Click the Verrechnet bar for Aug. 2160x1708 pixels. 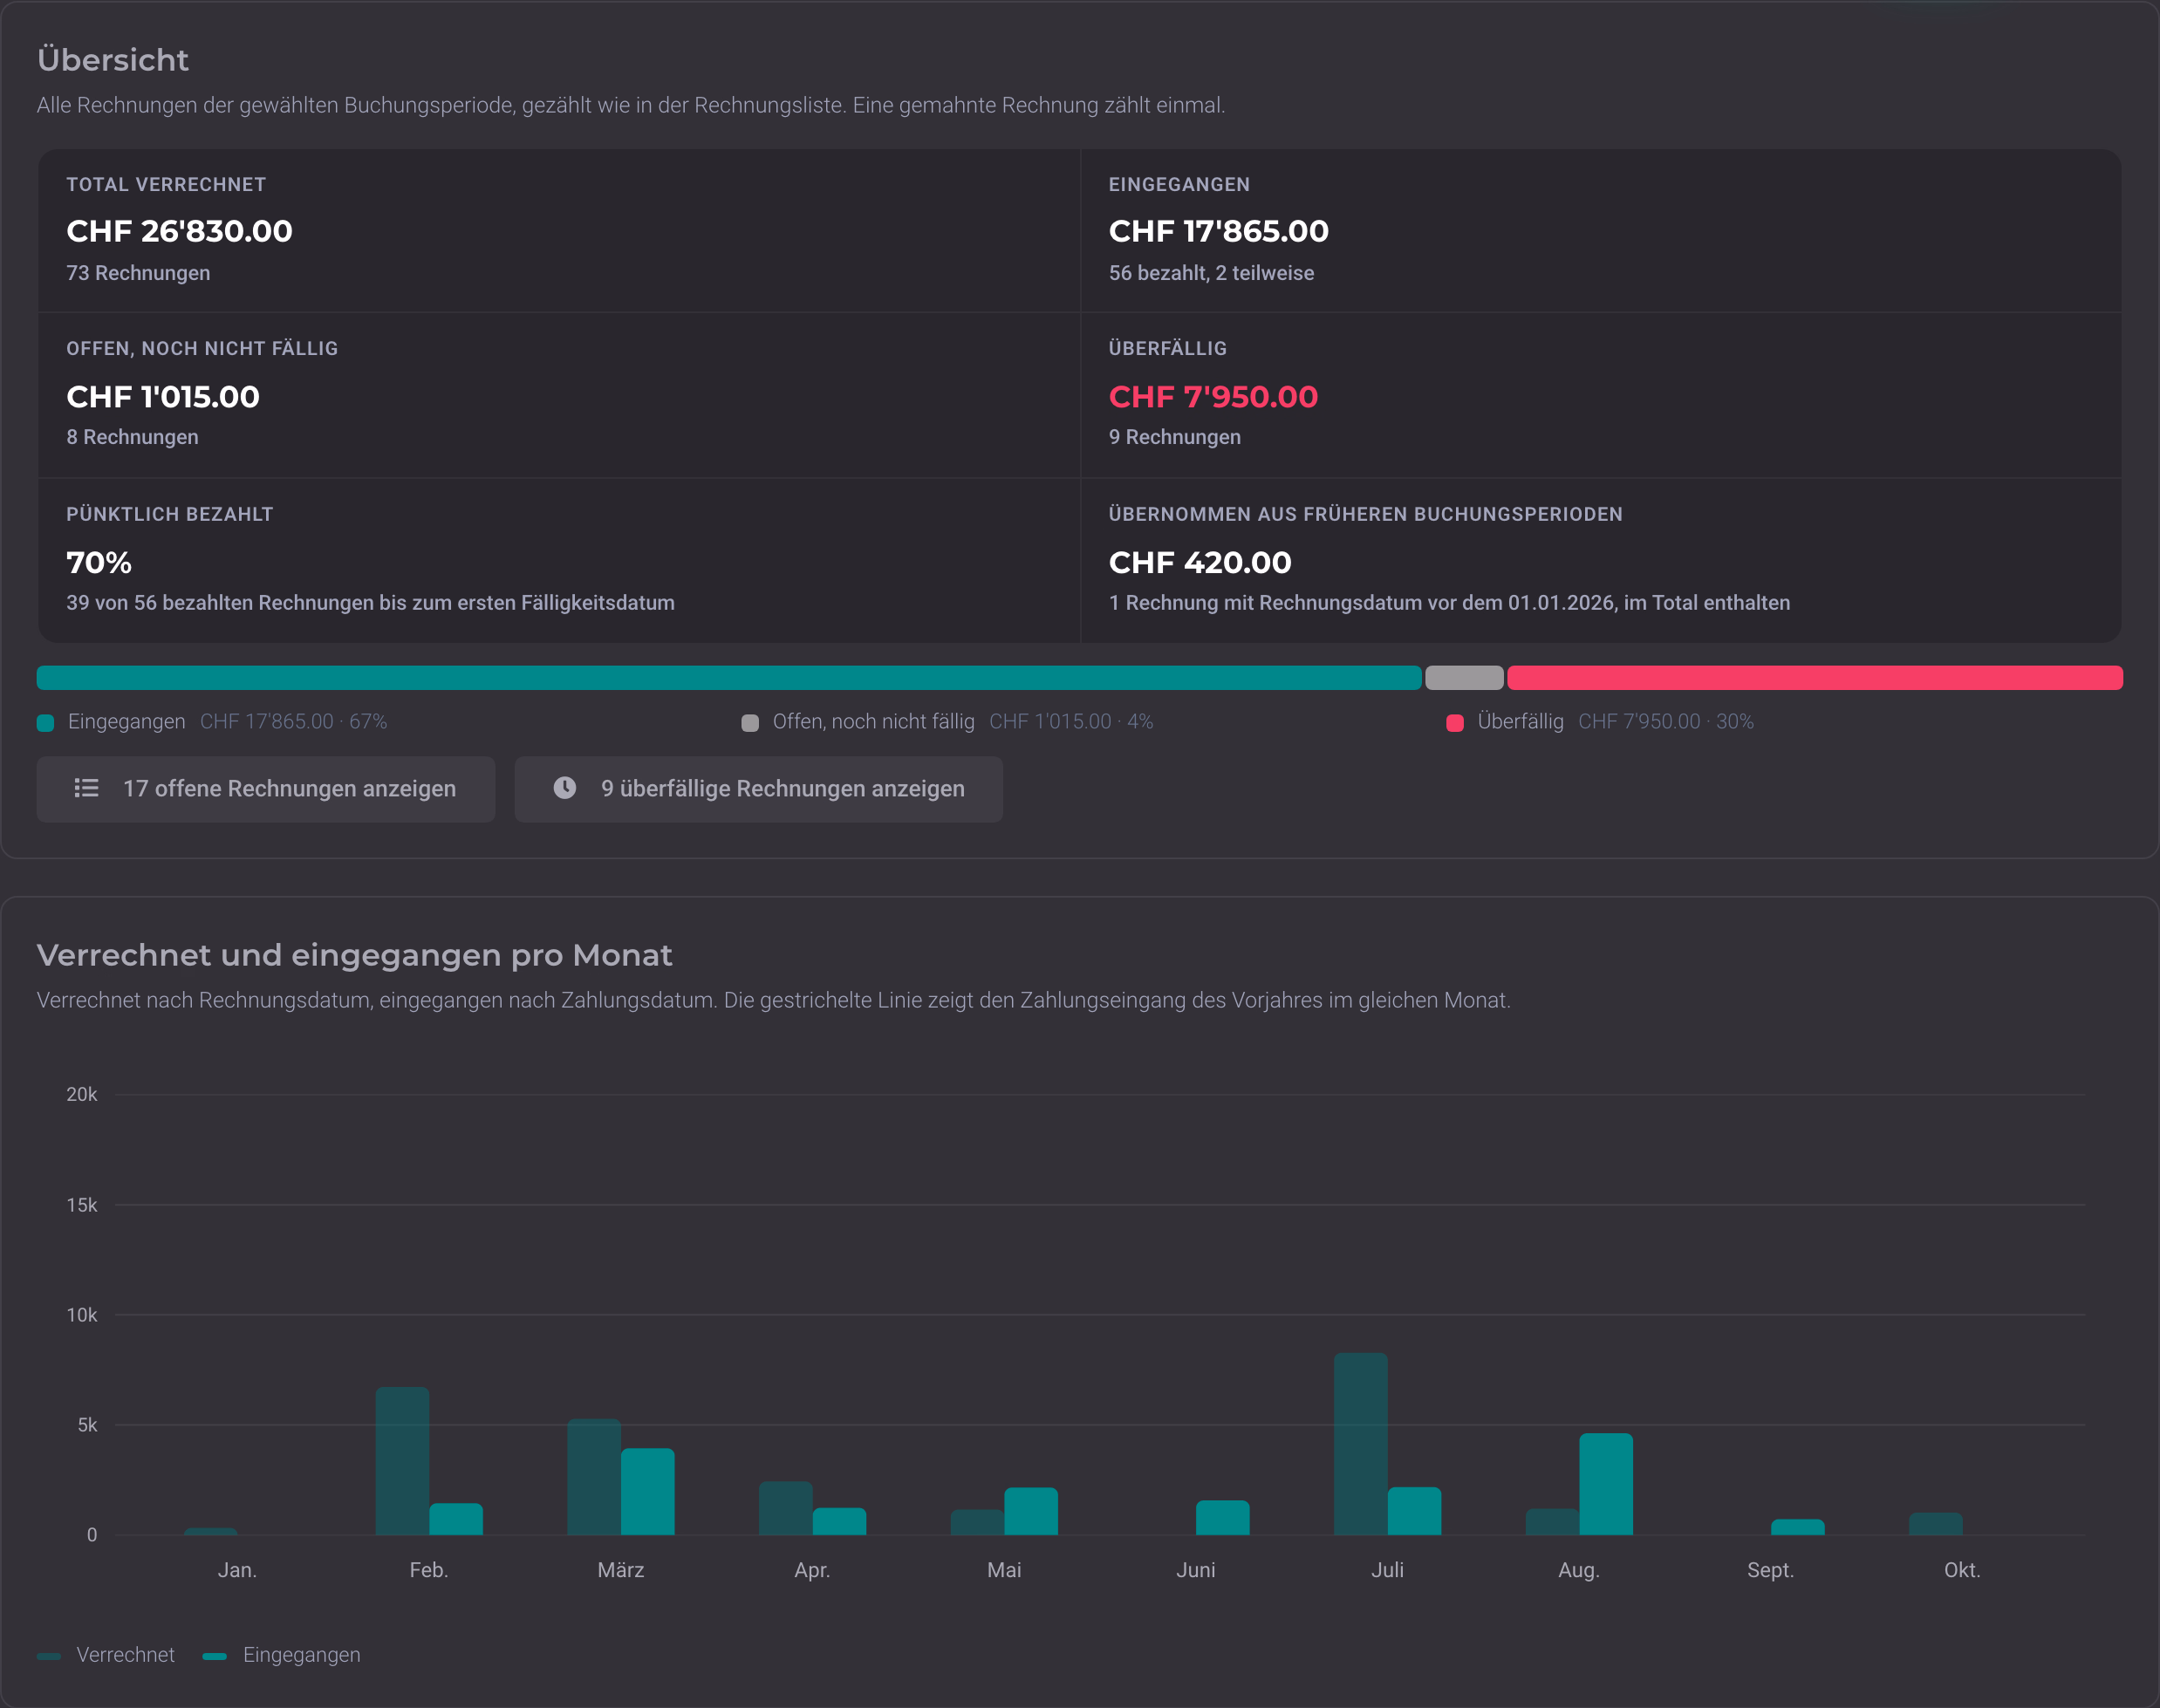pos(1552,1522)
